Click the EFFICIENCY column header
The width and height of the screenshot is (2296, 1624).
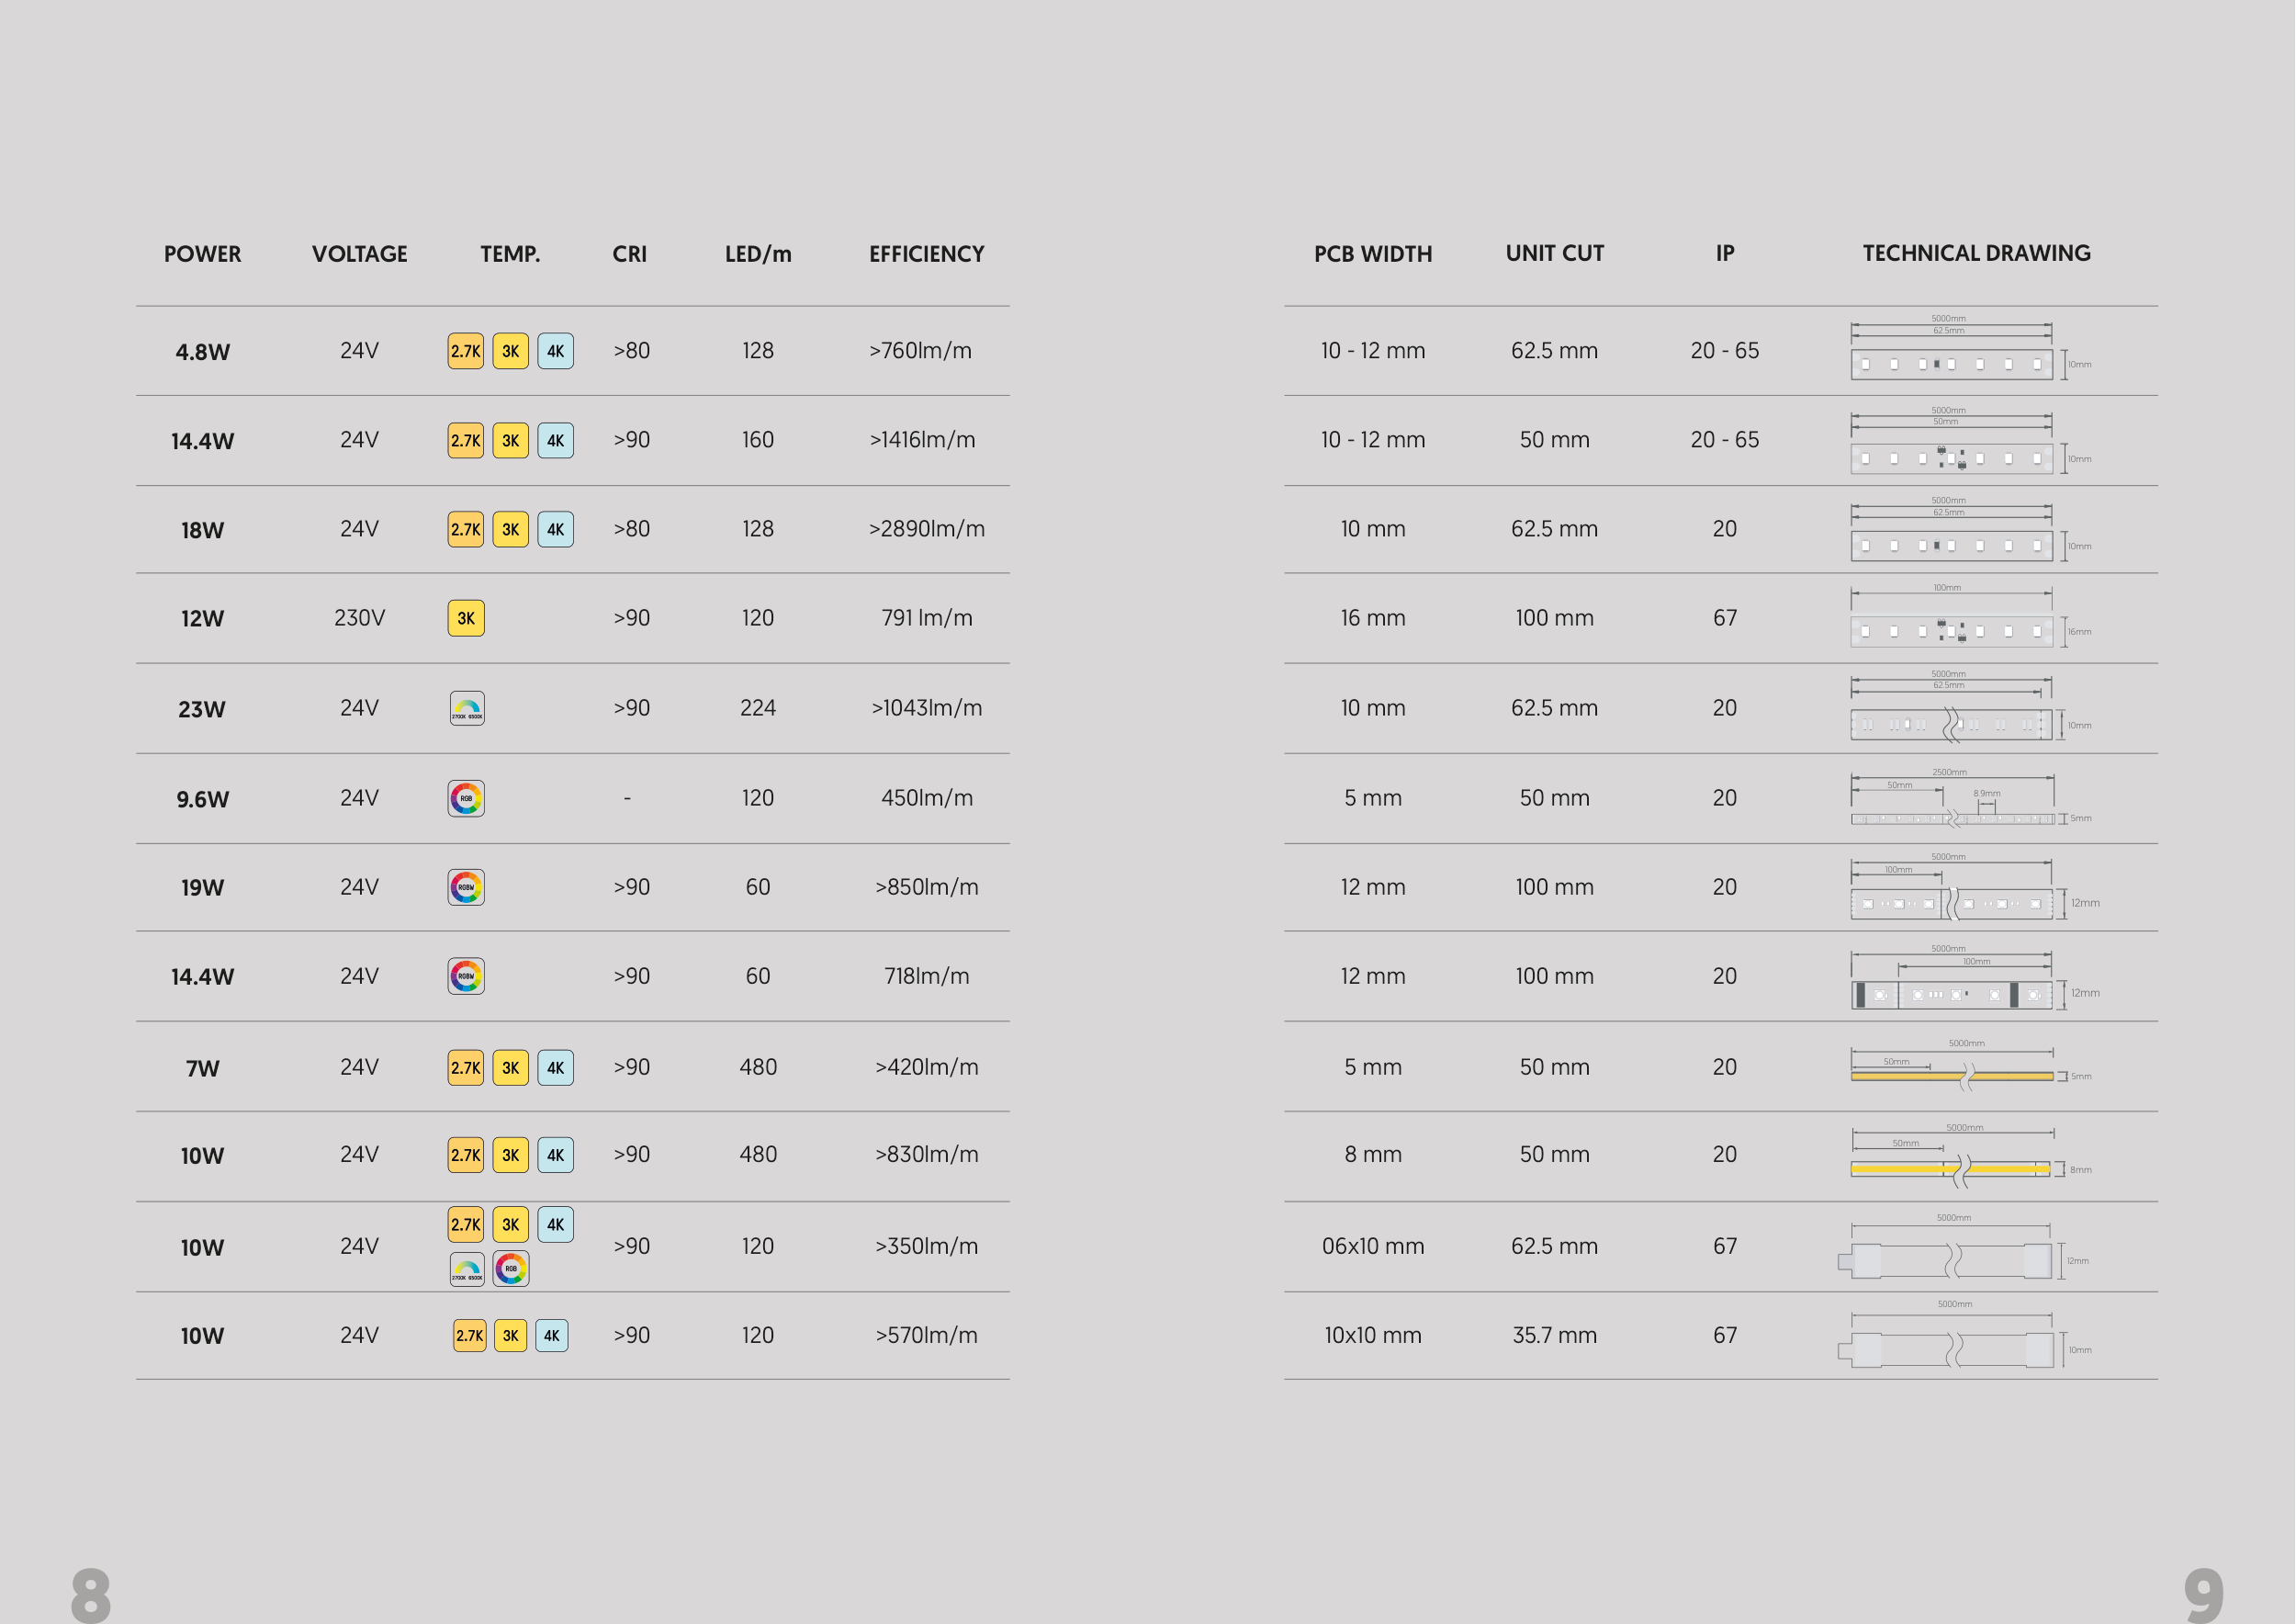tap(926, 254)
